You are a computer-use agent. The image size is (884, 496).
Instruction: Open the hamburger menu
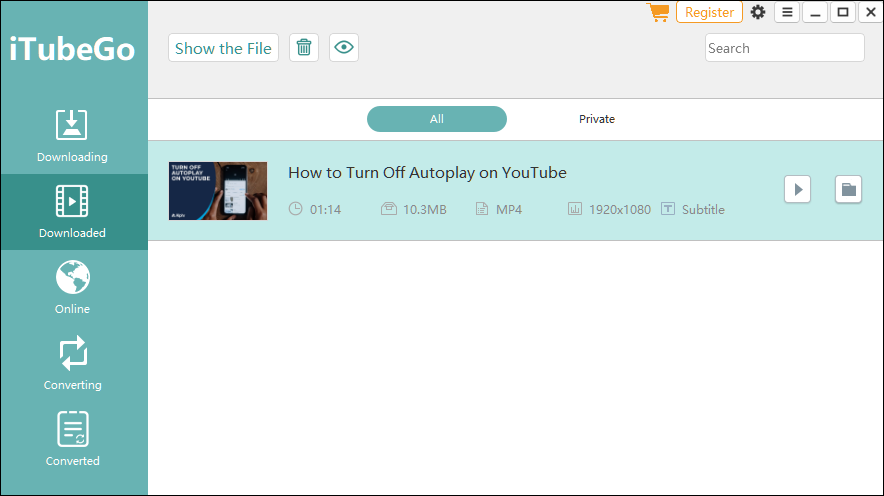787,12
